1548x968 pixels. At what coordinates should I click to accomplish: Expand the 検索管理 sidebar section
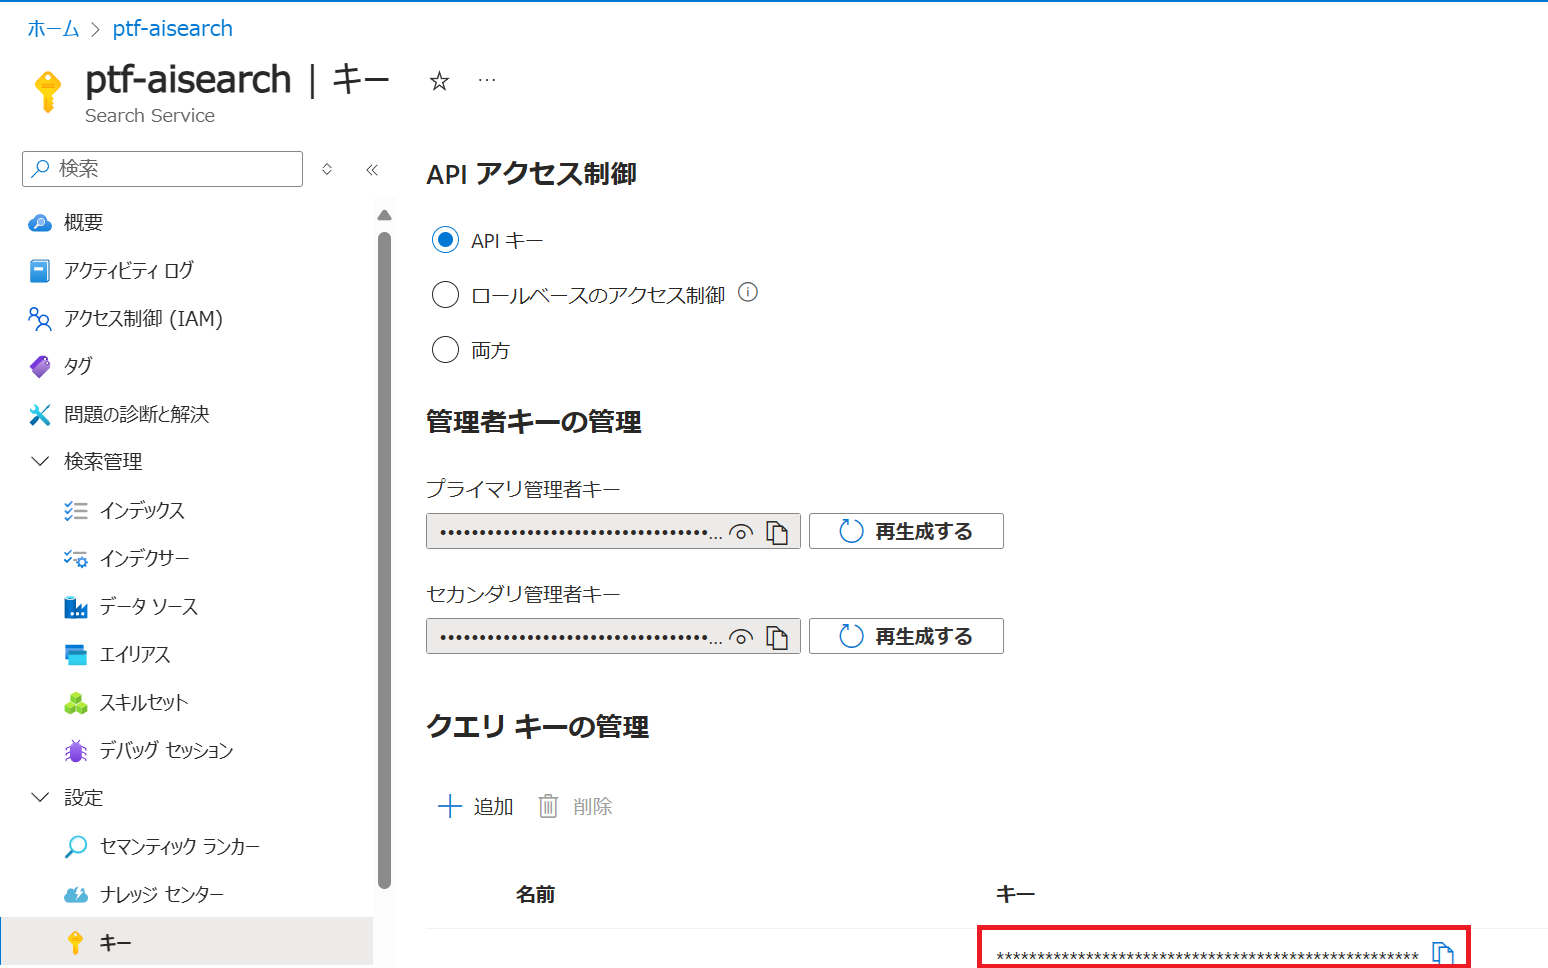tap(39, 461)
